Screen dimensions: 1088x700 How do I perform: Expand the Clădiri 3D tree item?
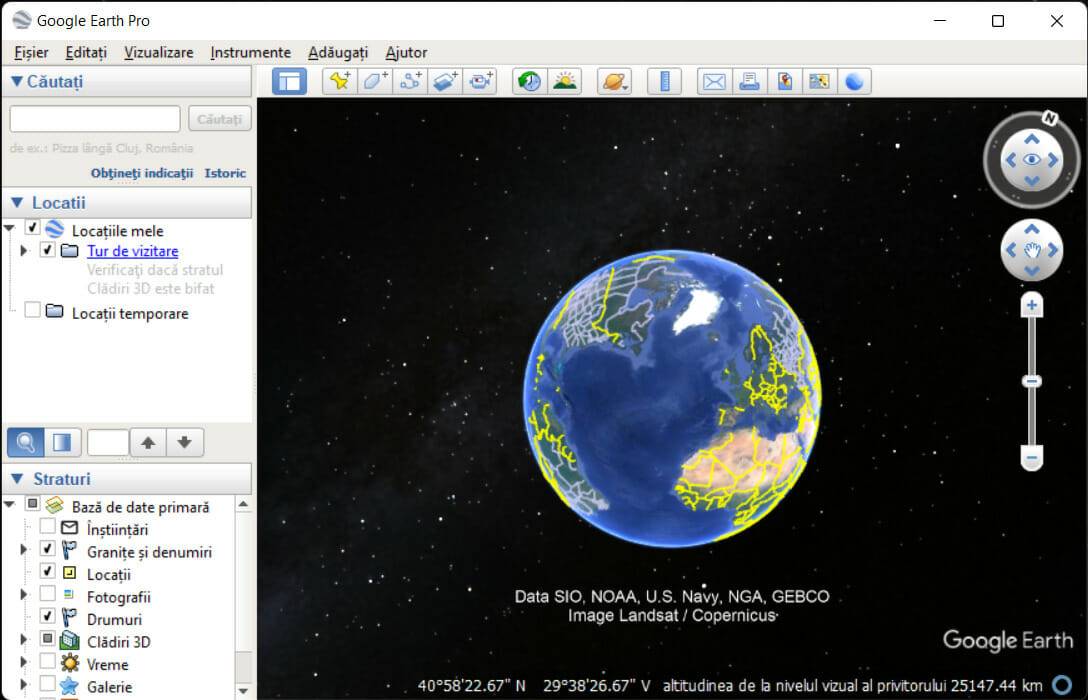click(24, 641)
